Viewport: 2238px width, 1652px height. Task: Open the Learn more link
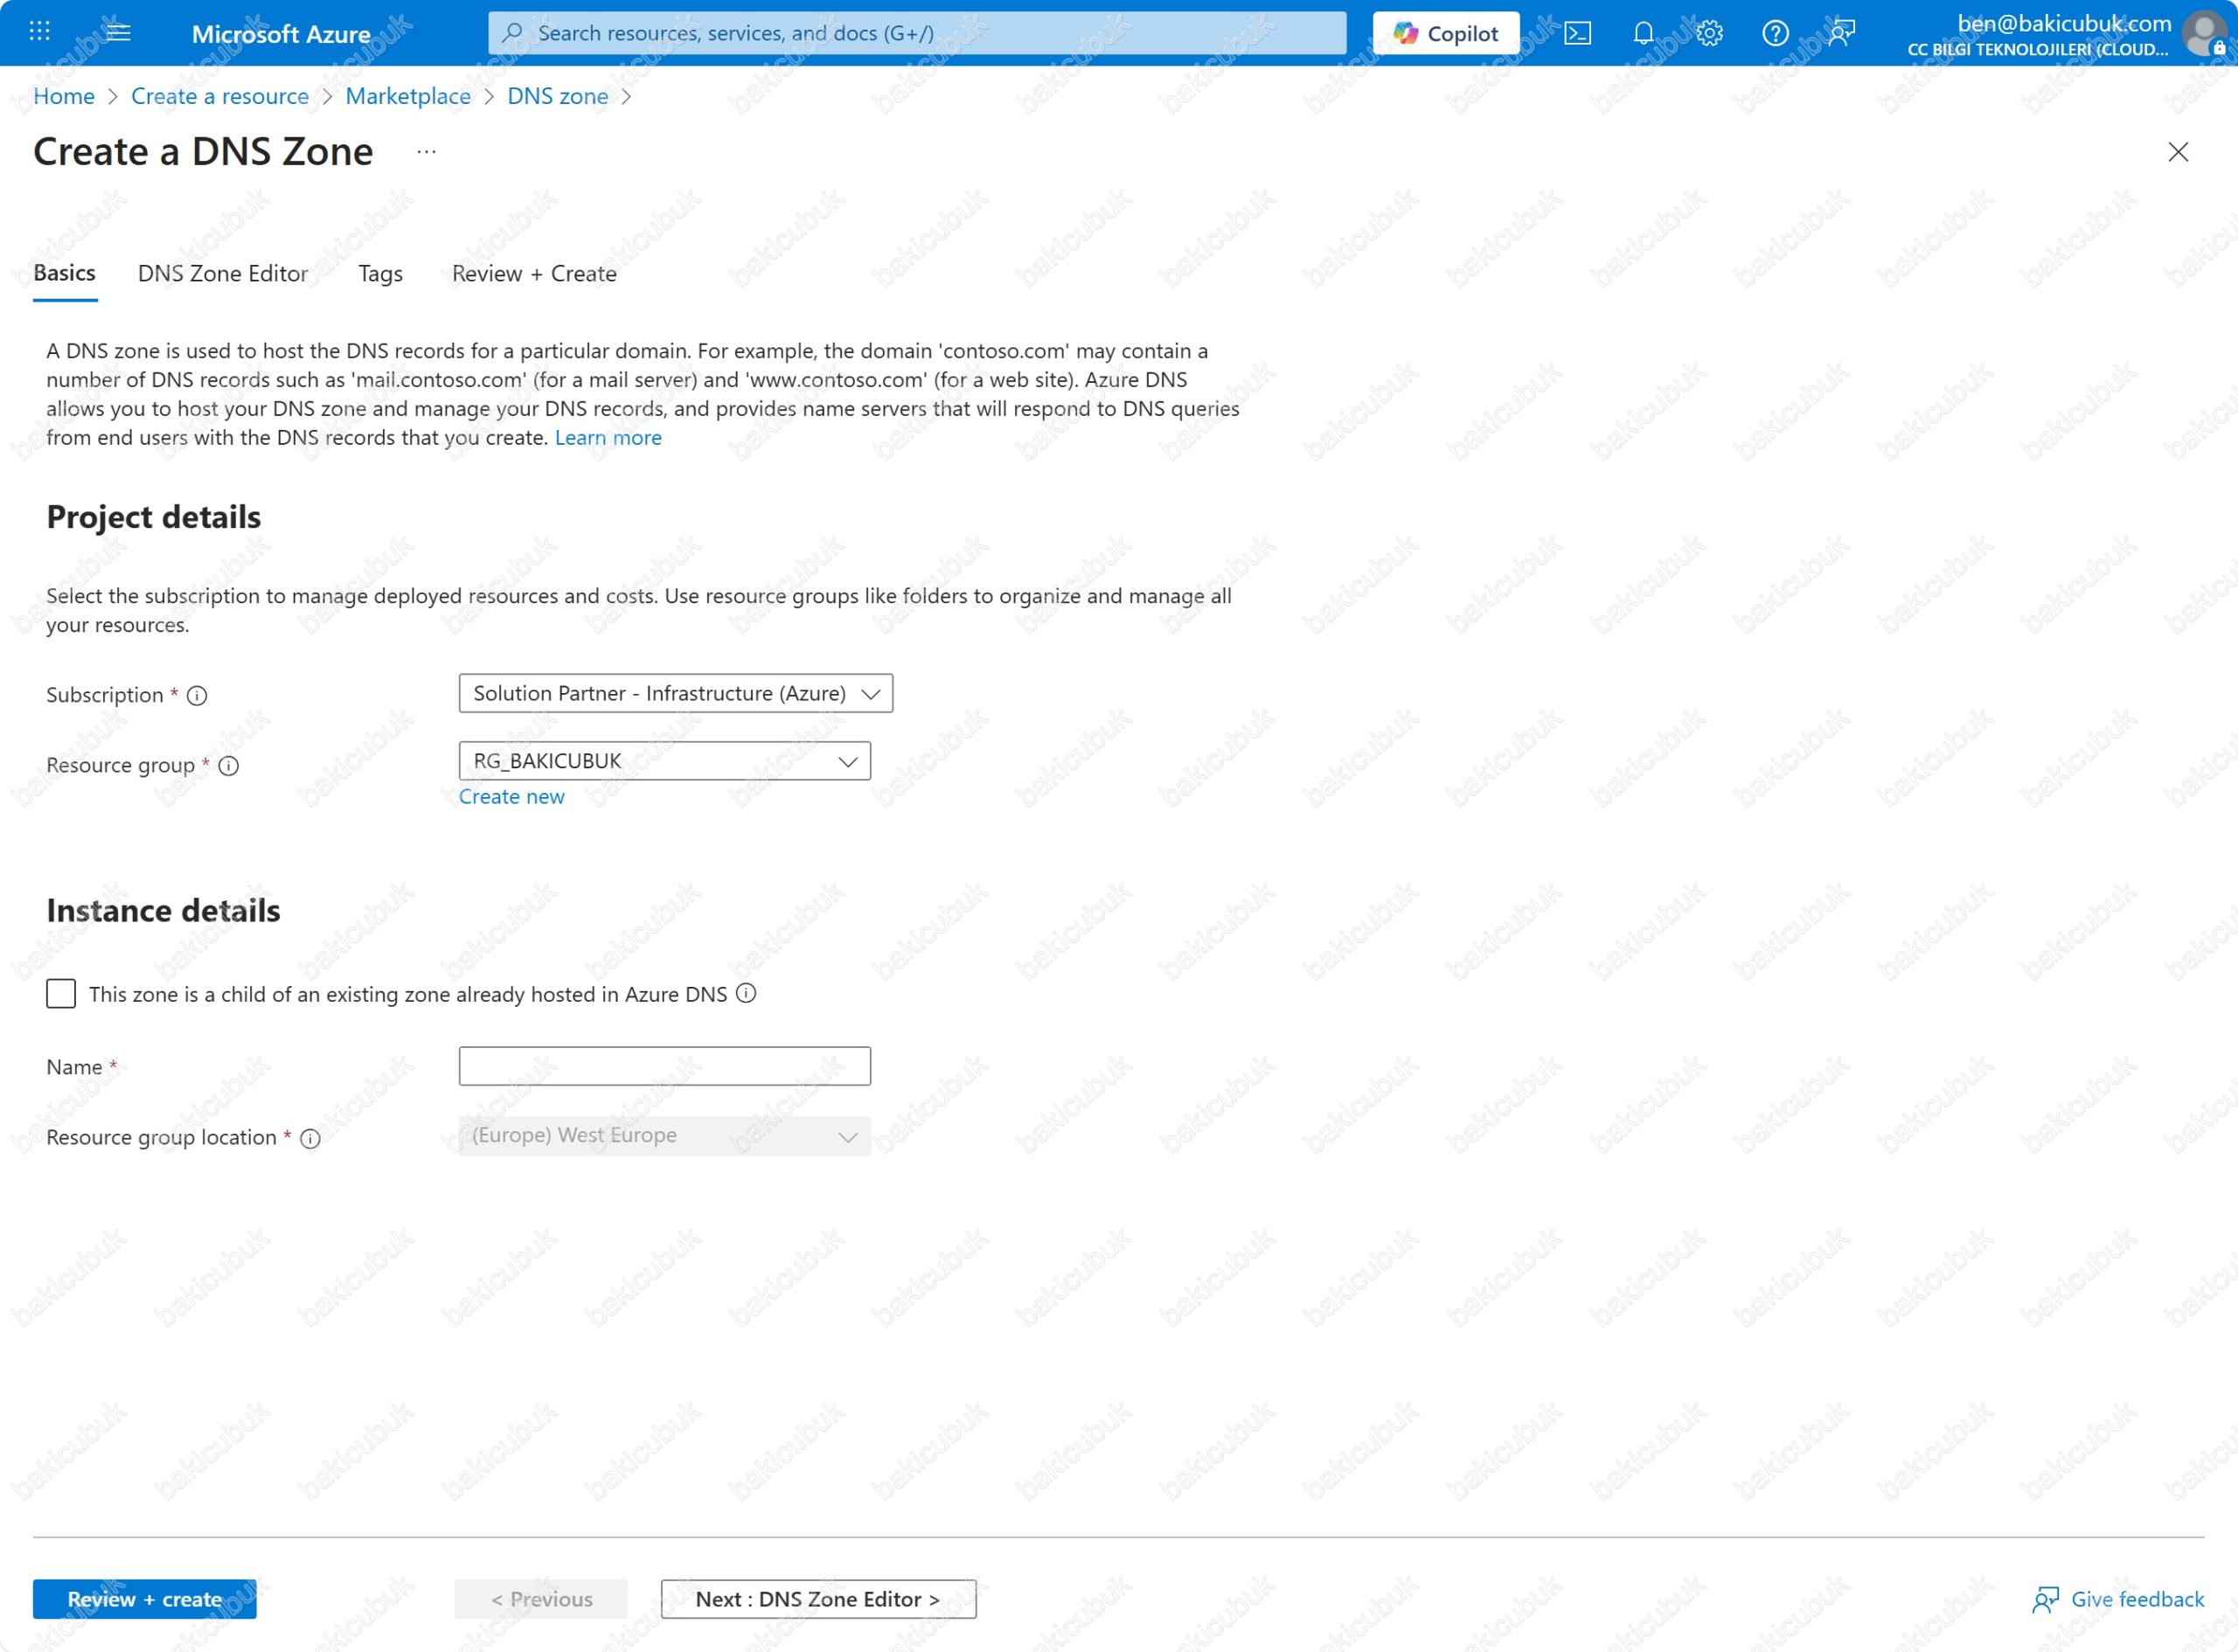(x=608, y=437)
